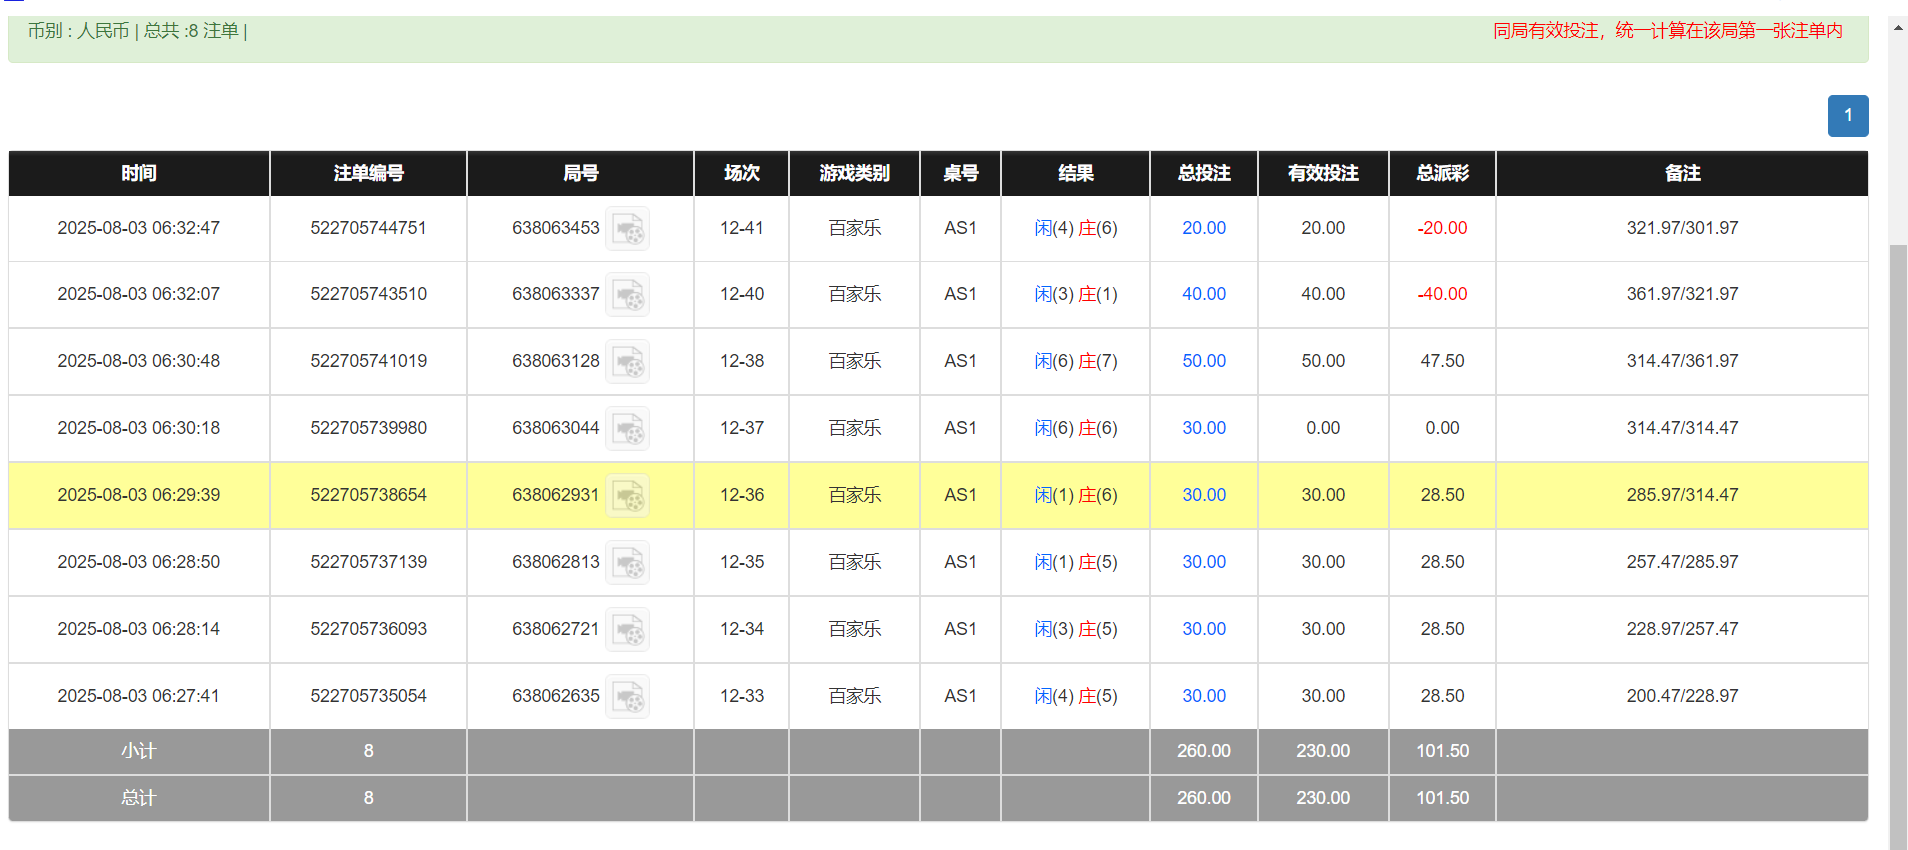Click video icon next to round 638063044
Screen dimensions: 1908x850
point(628,429)
